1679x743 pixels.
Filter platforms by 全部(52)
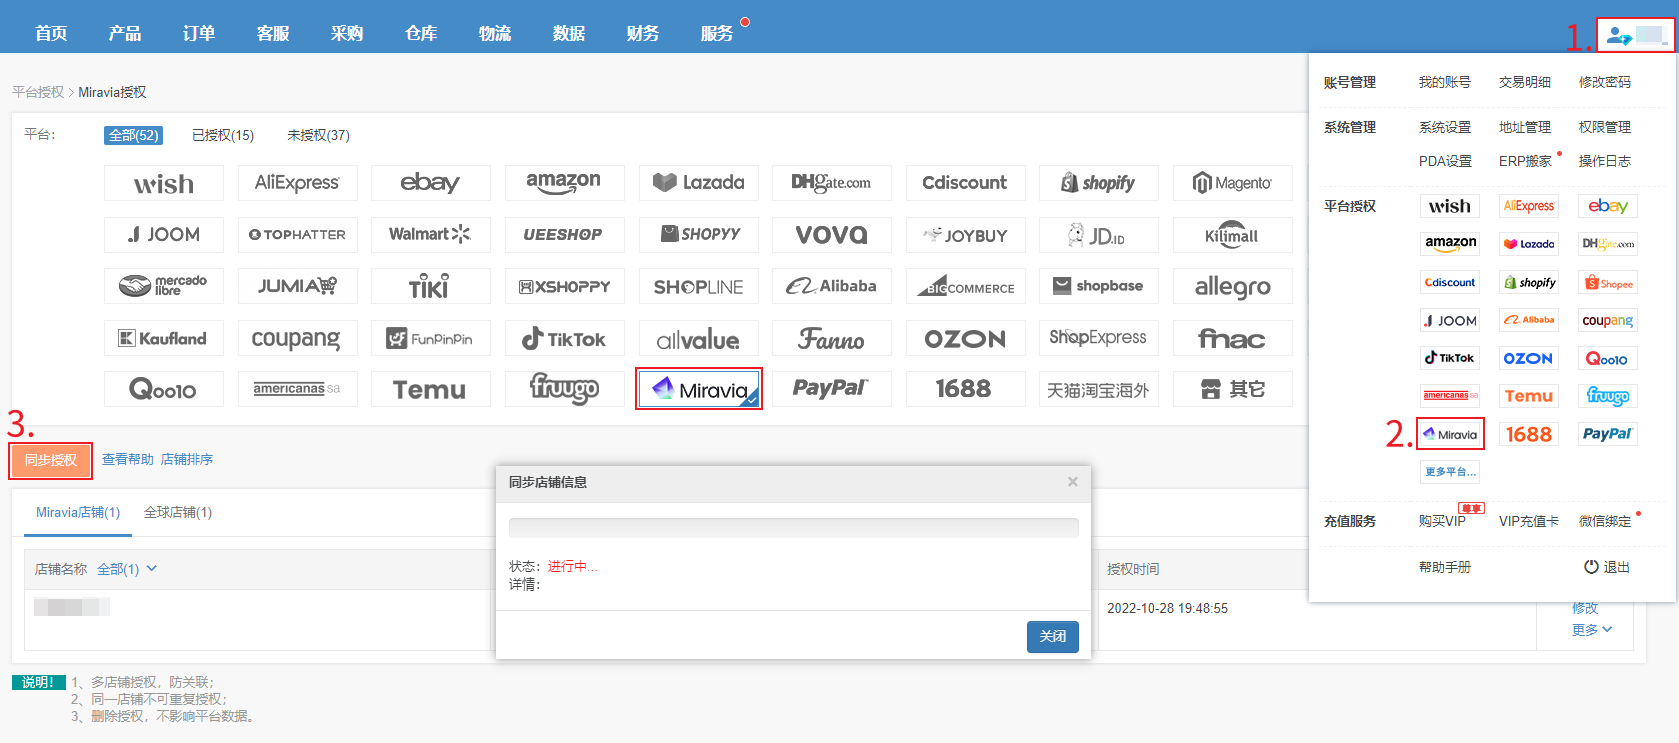pos(133,135)
